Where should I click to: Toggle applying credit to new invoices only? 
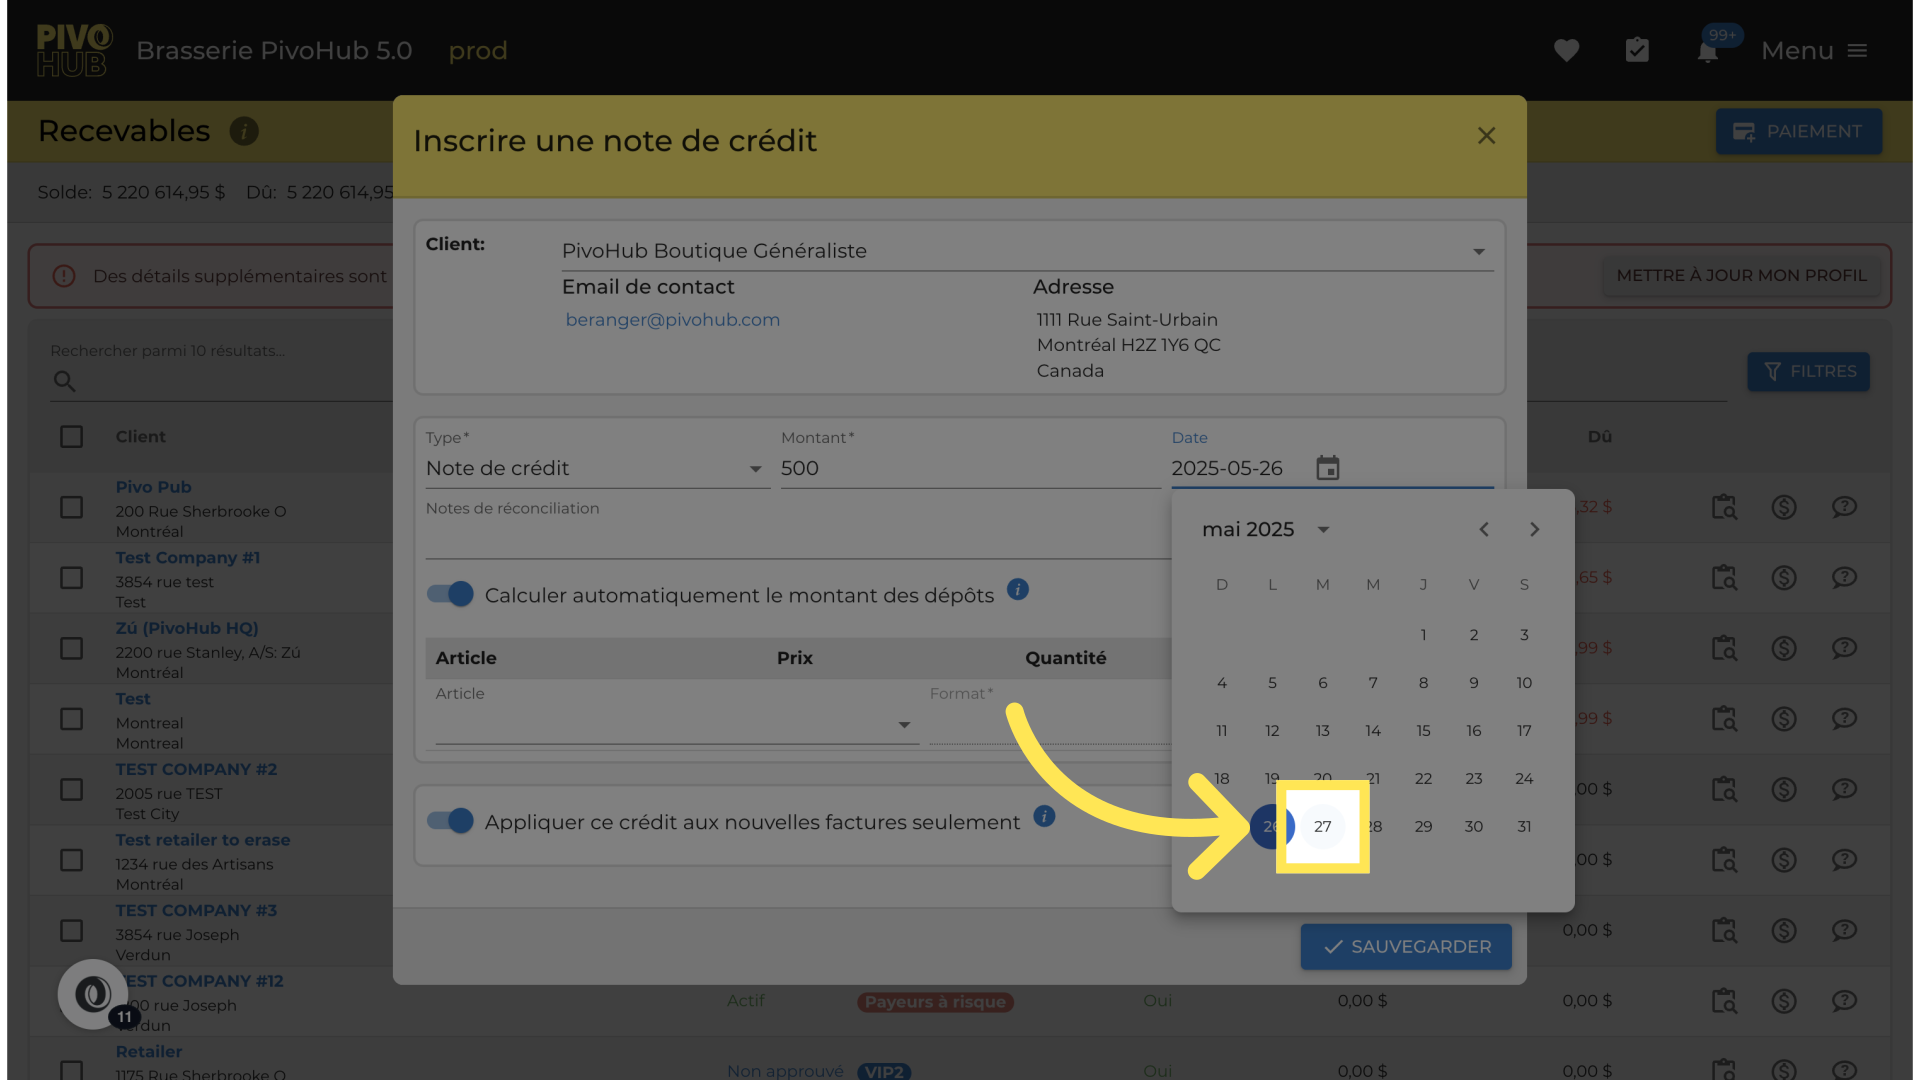(450, 821)
